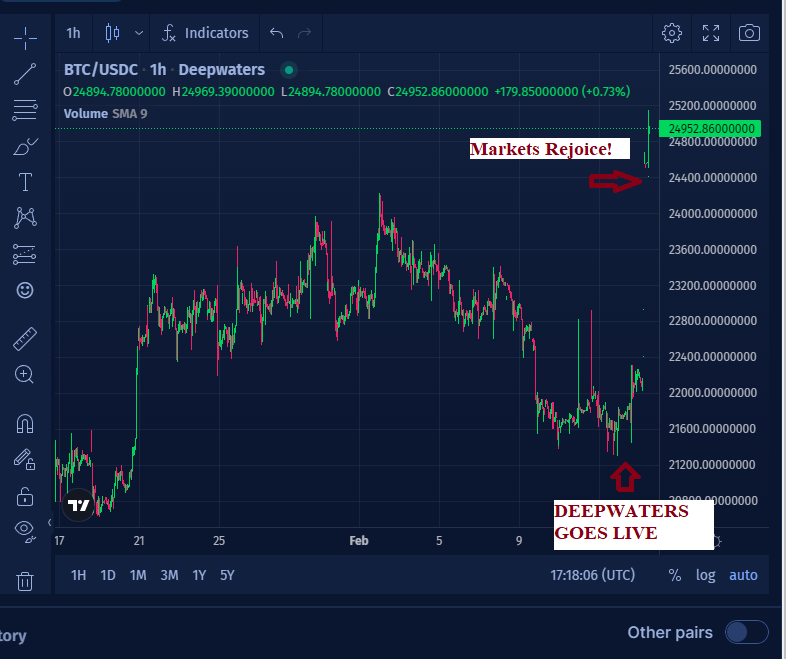Switch to the 3M date range

point(169,575)
